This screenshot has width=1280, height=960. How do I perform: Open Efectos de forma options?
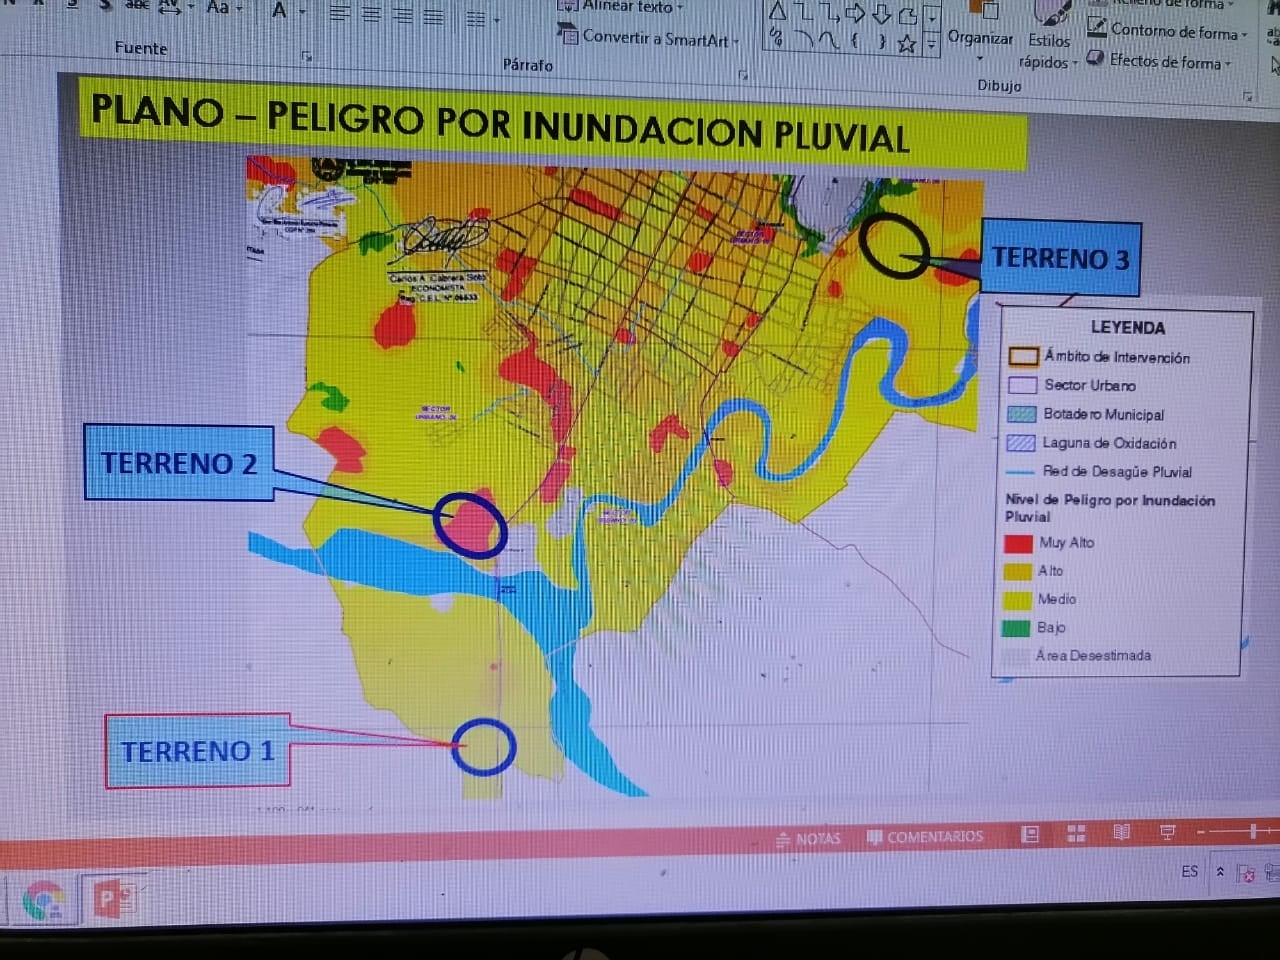tap(1160, 61)
